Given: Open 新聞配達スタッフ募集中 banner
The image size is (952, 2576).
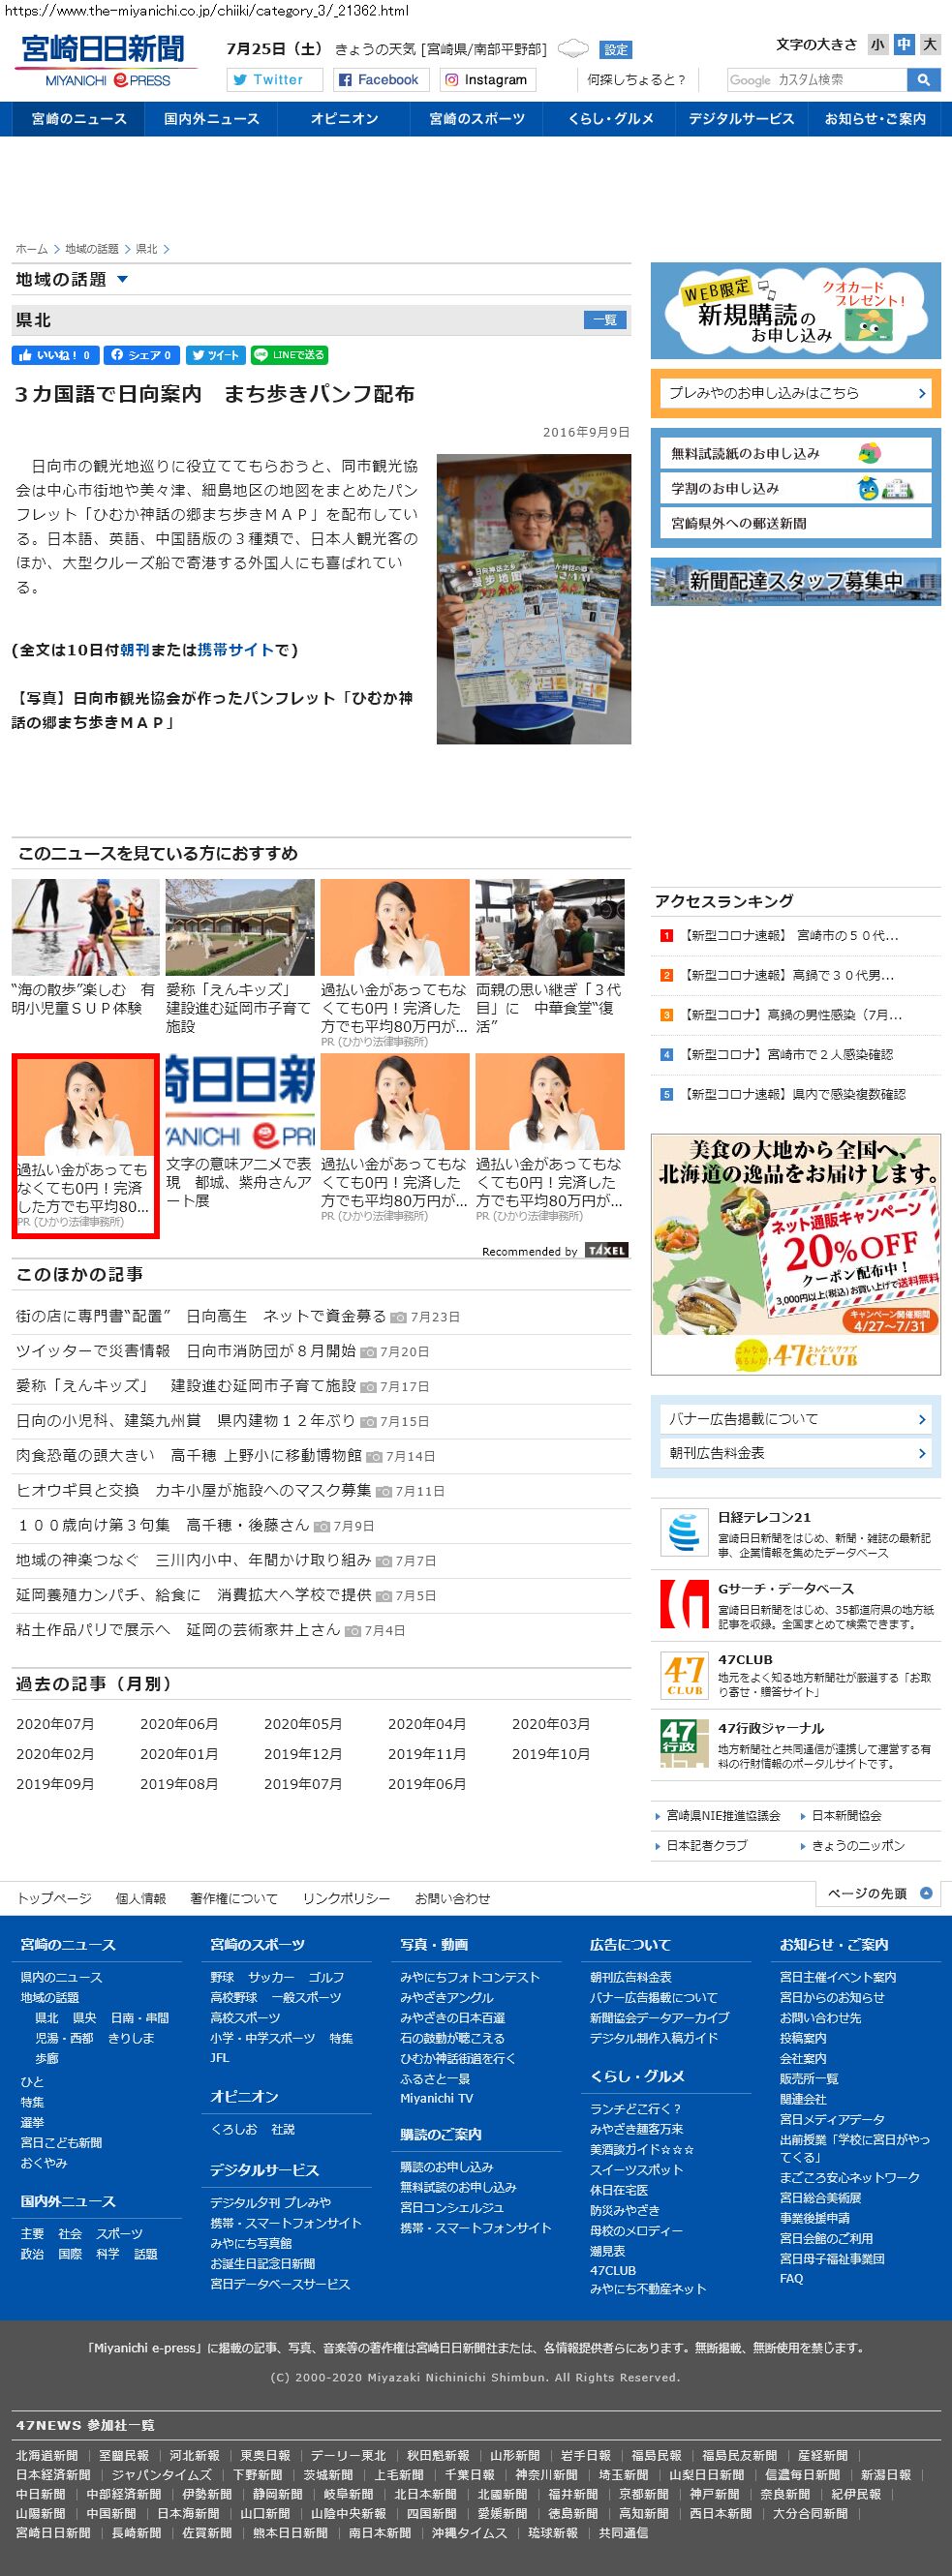Looking at the screenshot, I should tap(796, 581).
